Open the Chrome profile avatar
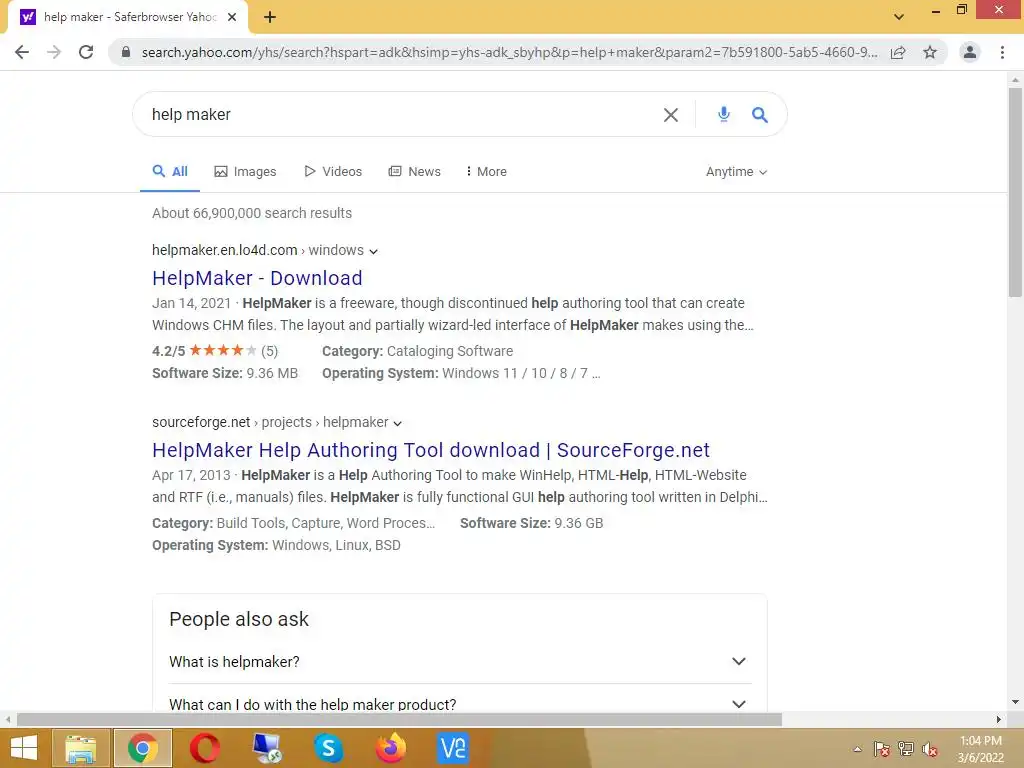This screenshot has height=768, width=1024. [970, 52]
